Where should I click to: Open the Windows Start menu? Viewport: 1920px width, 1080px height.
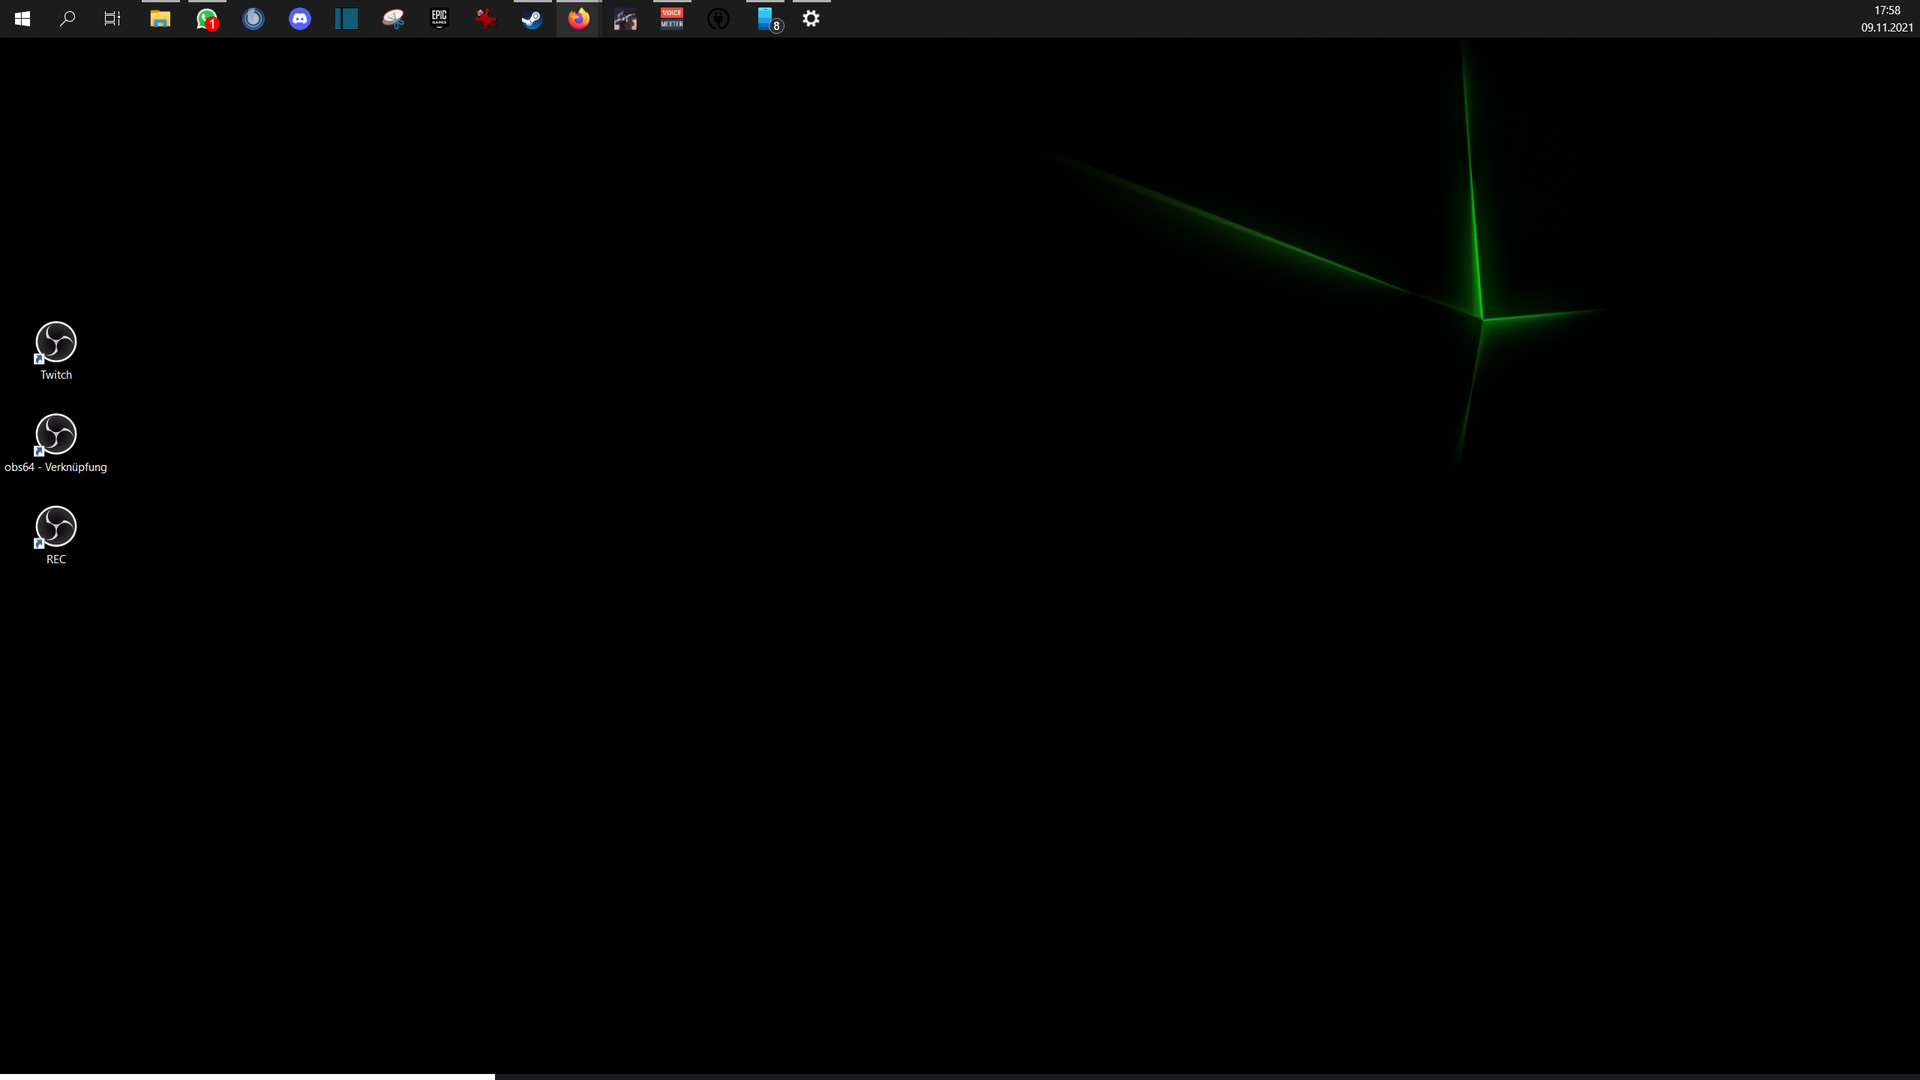tap(22, 19)
